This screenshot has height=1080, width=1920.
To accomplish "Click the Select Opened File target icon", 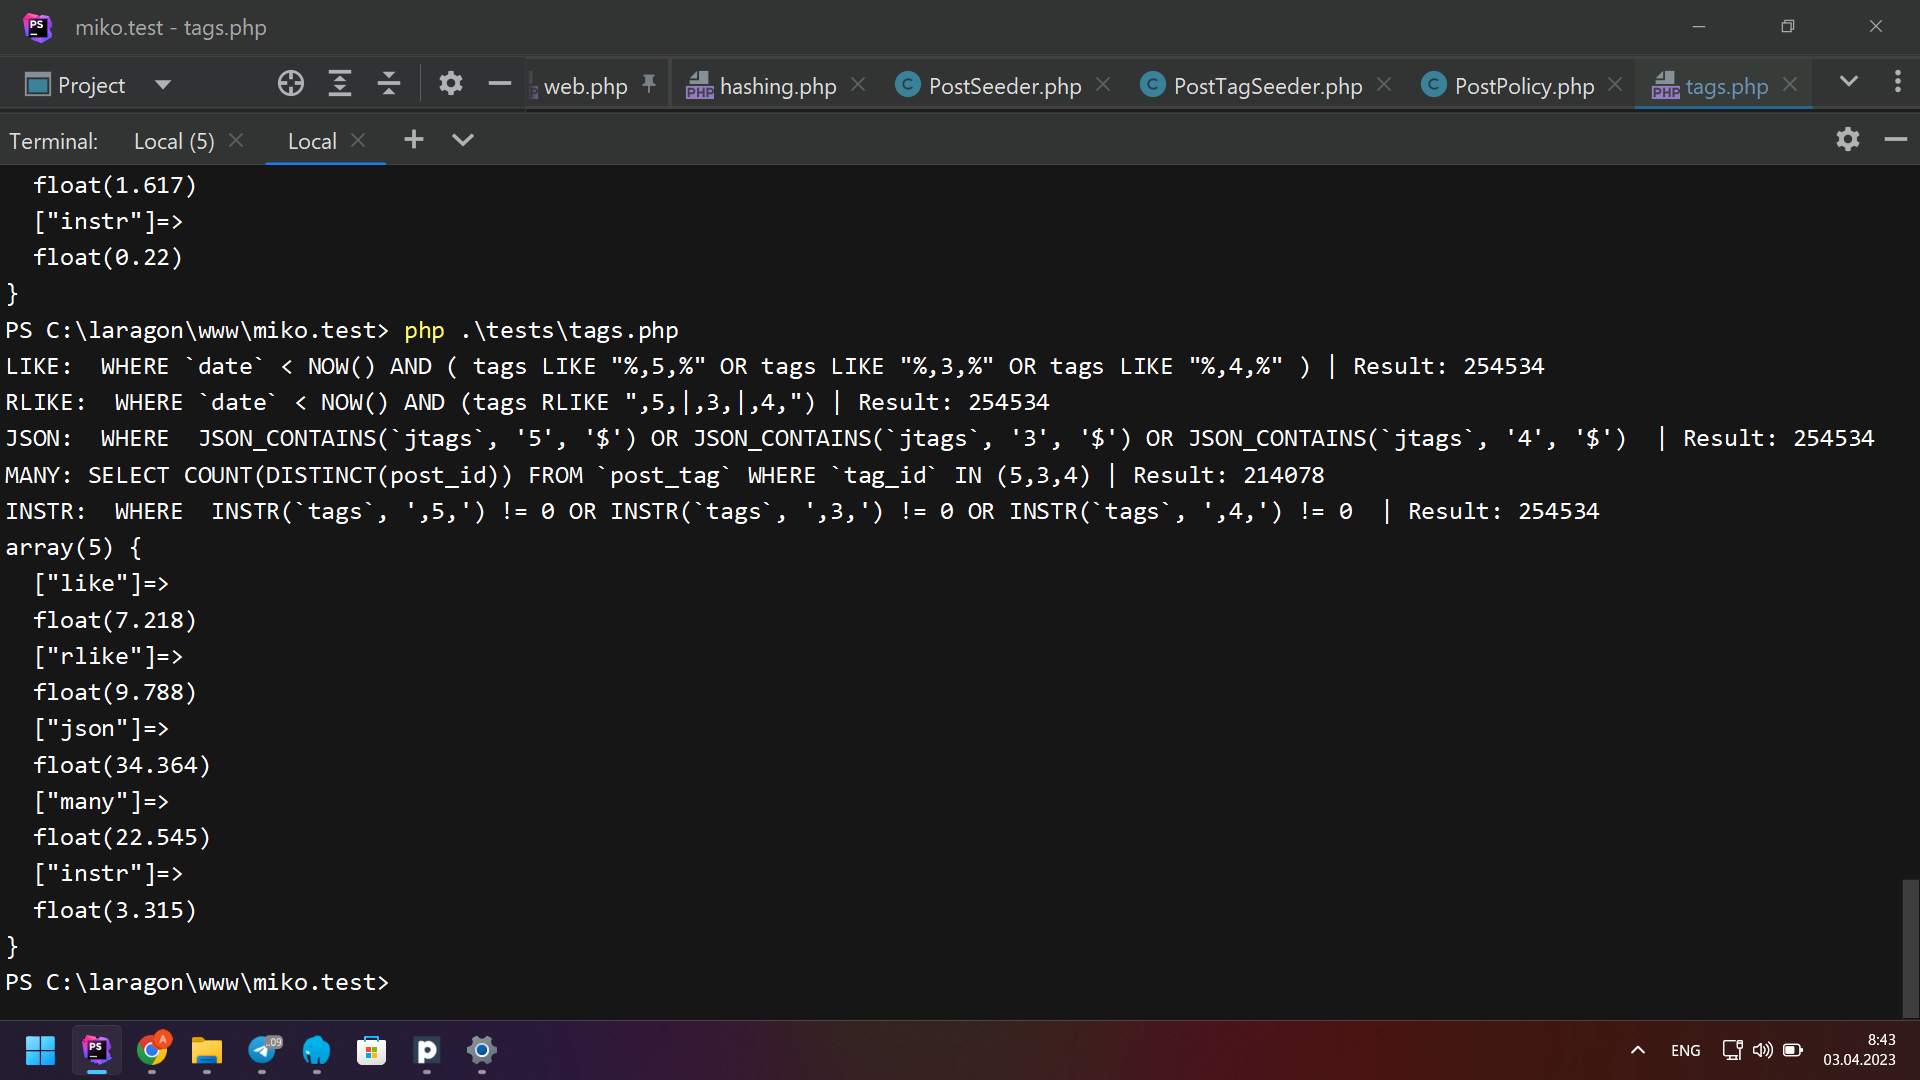I will tap(291, 84).
